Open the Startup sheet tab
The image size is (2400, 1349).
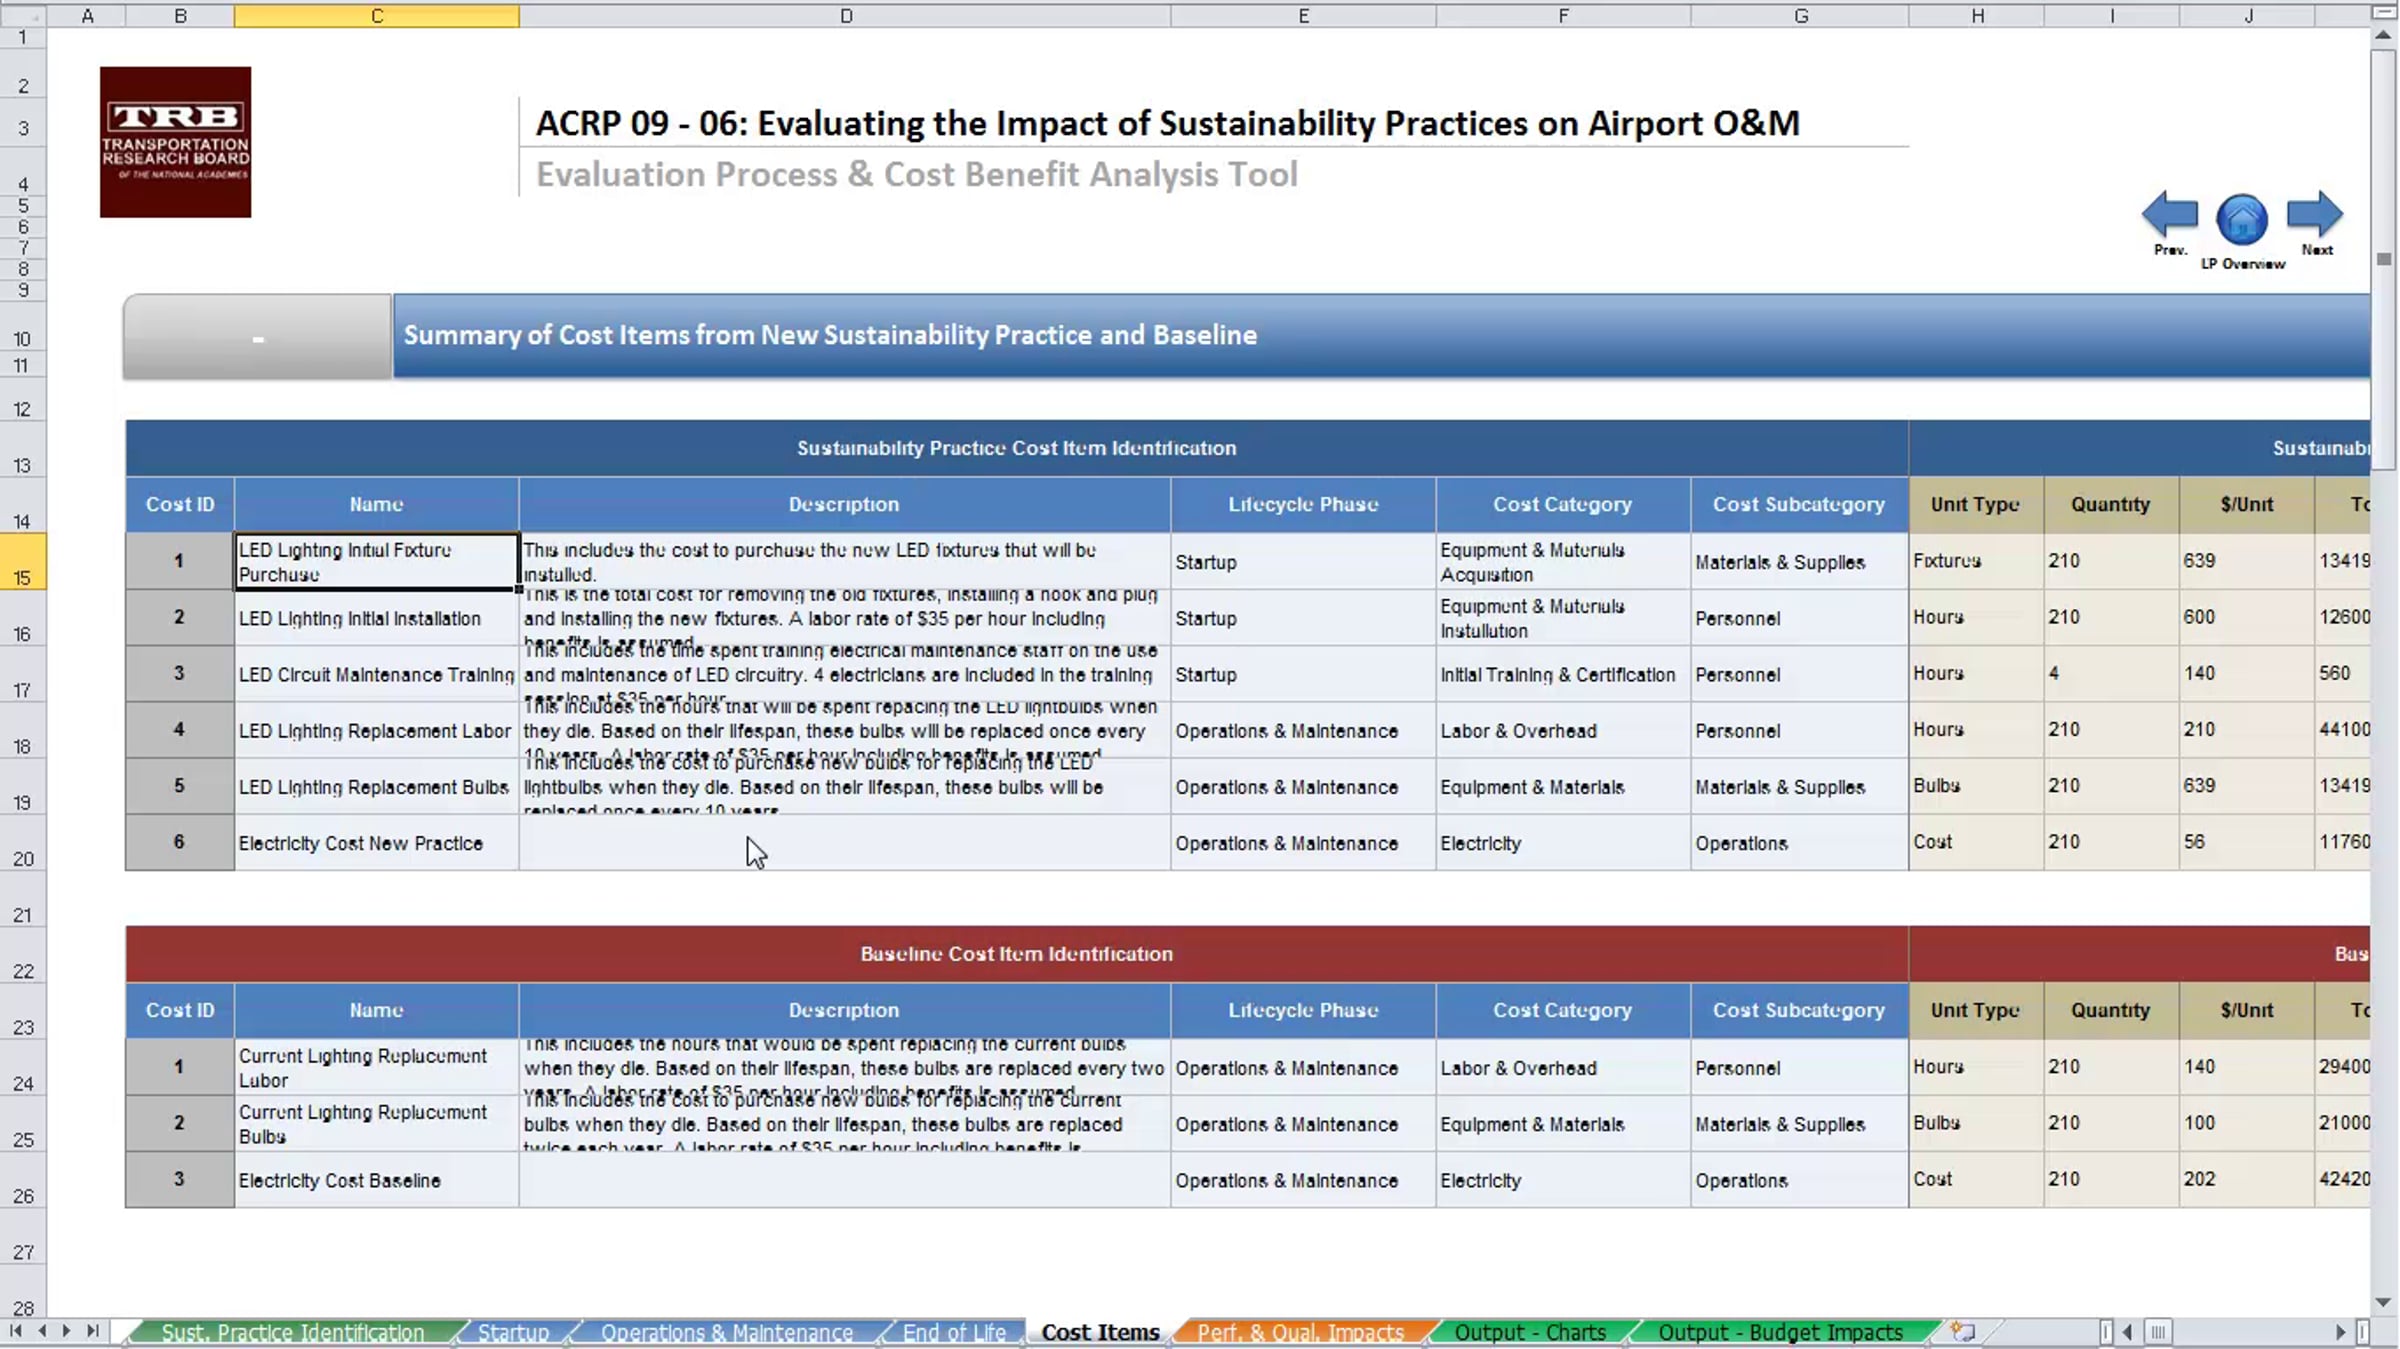point(513,1333)
